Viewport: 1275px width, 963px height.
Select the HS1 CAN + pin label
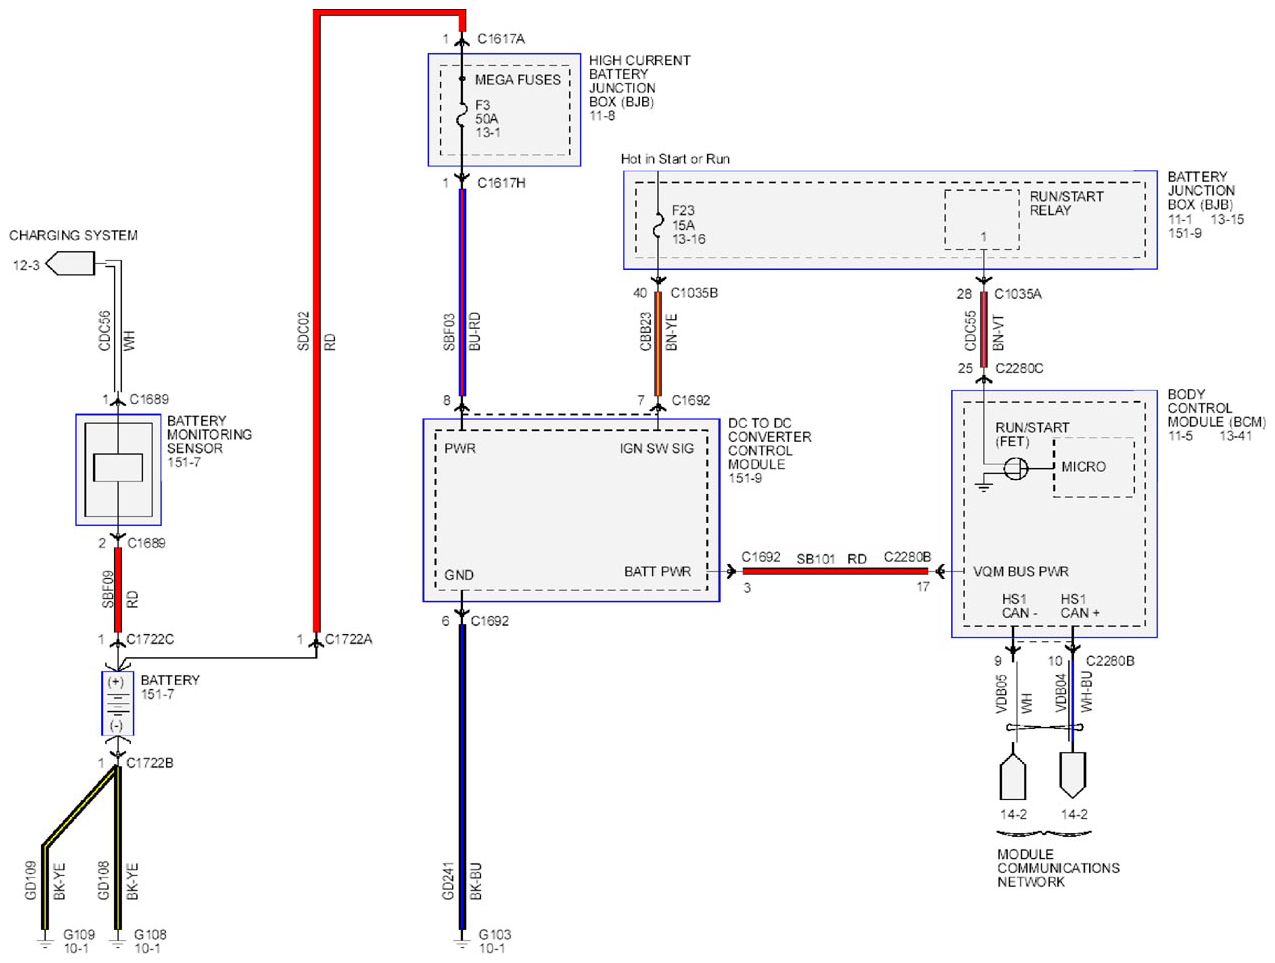[x=1080, y=606]
